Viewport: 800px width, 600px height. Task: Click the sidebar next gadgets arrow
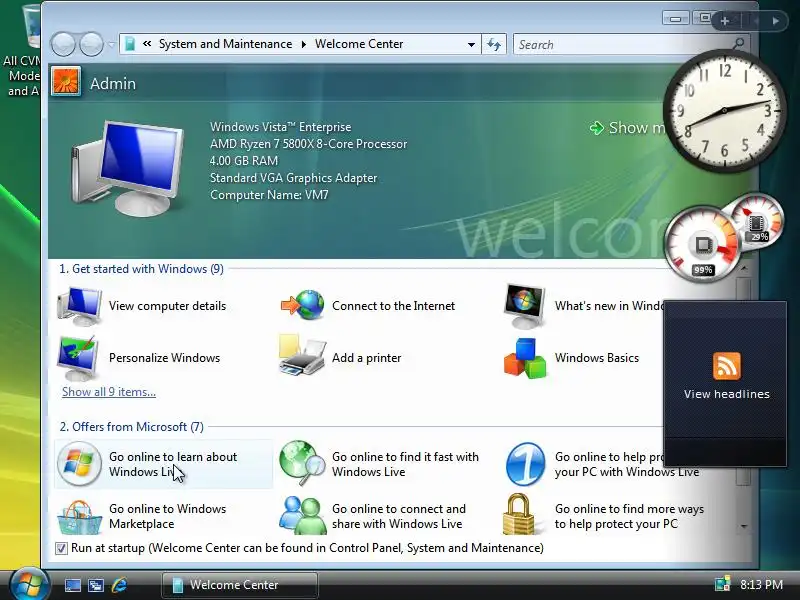point(776,21)
